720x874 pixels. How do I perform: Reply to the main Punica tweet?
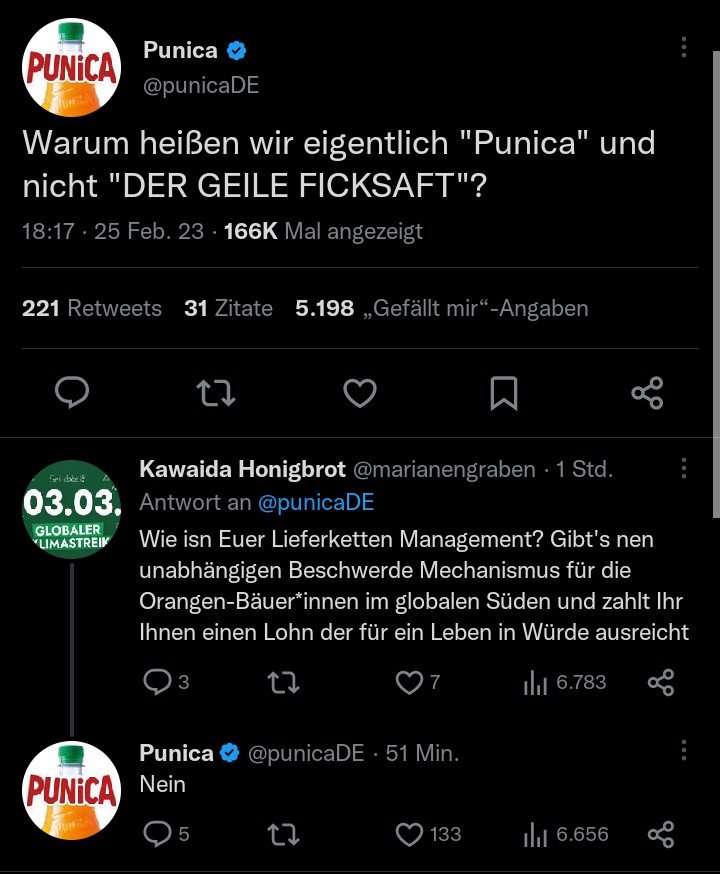coord(72,392)
